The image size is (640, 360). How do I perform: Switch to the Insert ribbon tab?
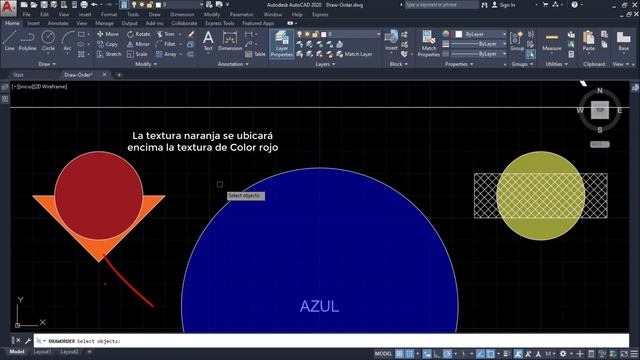[x=33, y=23]
